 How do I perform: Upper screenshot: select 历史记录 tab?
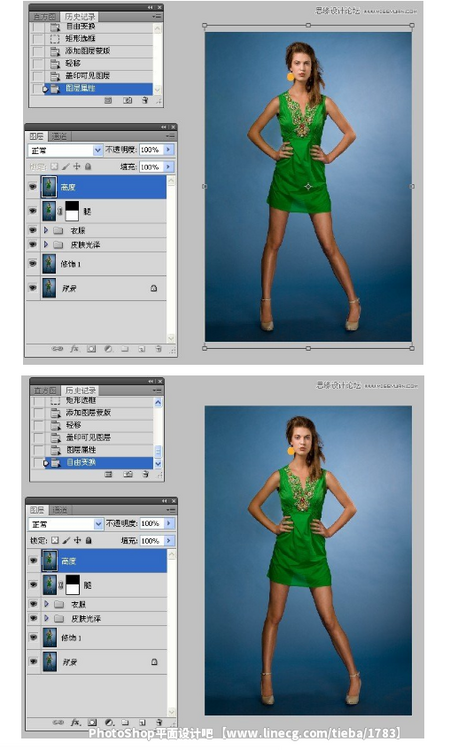pos(79,17)
